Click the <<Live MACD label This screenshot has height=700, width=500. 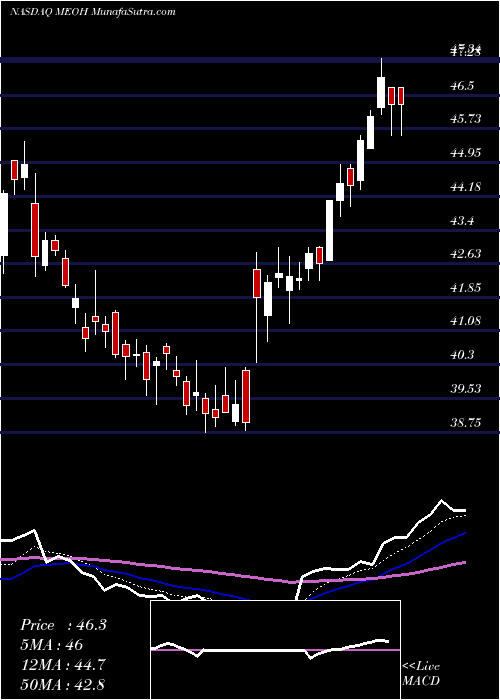pos(421,673)
